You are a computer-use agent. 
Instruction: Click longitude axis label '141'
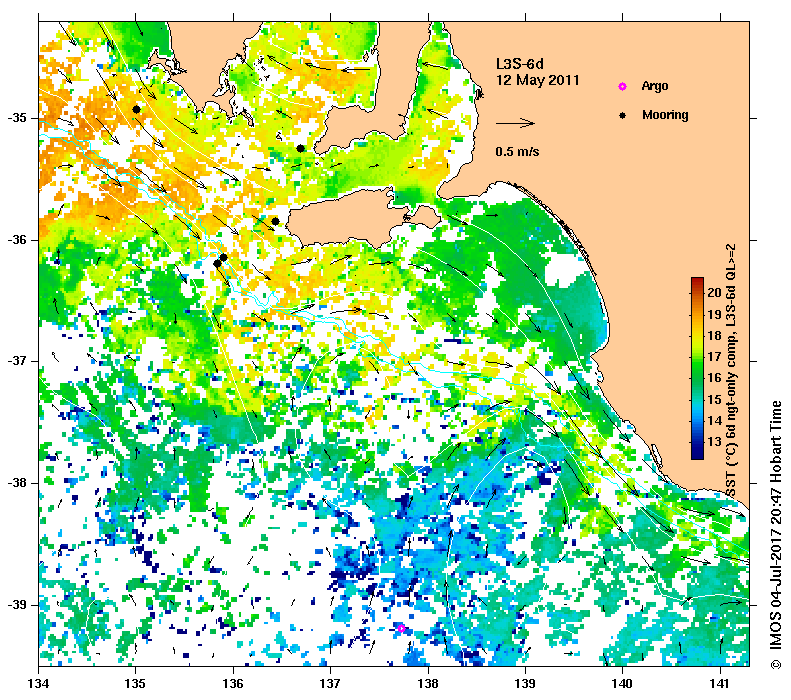720,683
